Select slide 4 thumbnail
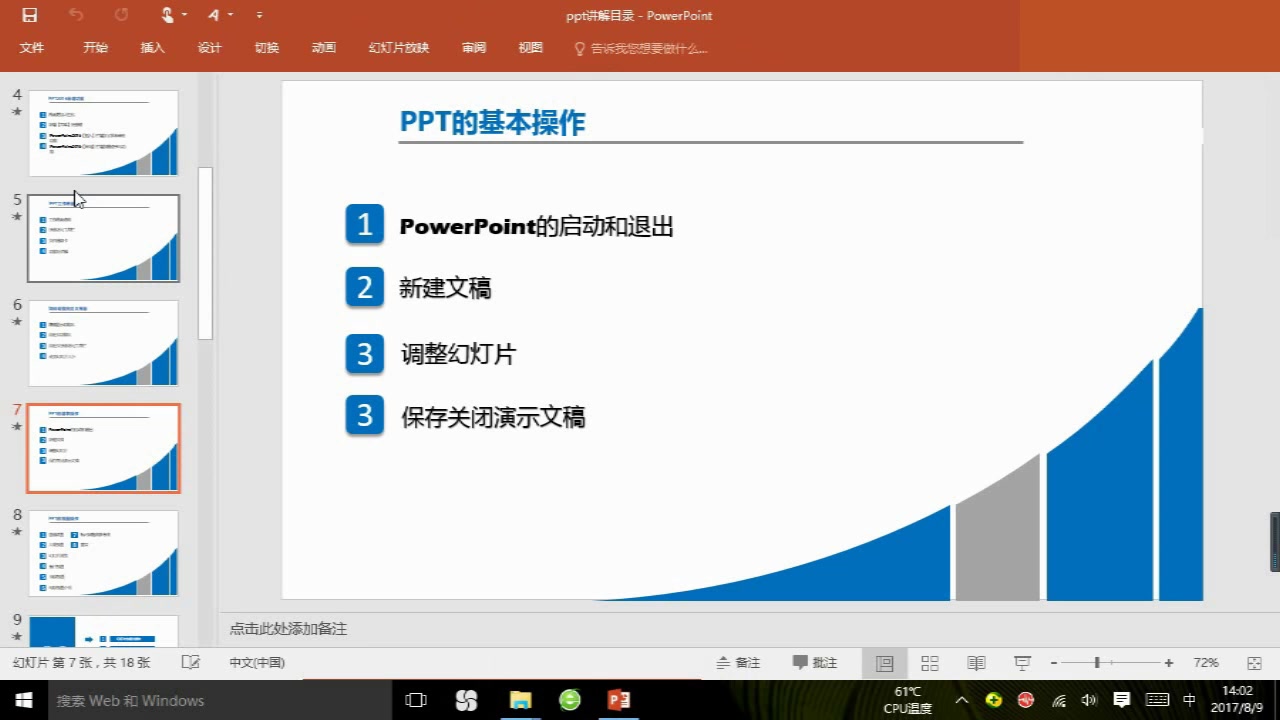The width and height of the screenshot is (1280, 720). 104,133
